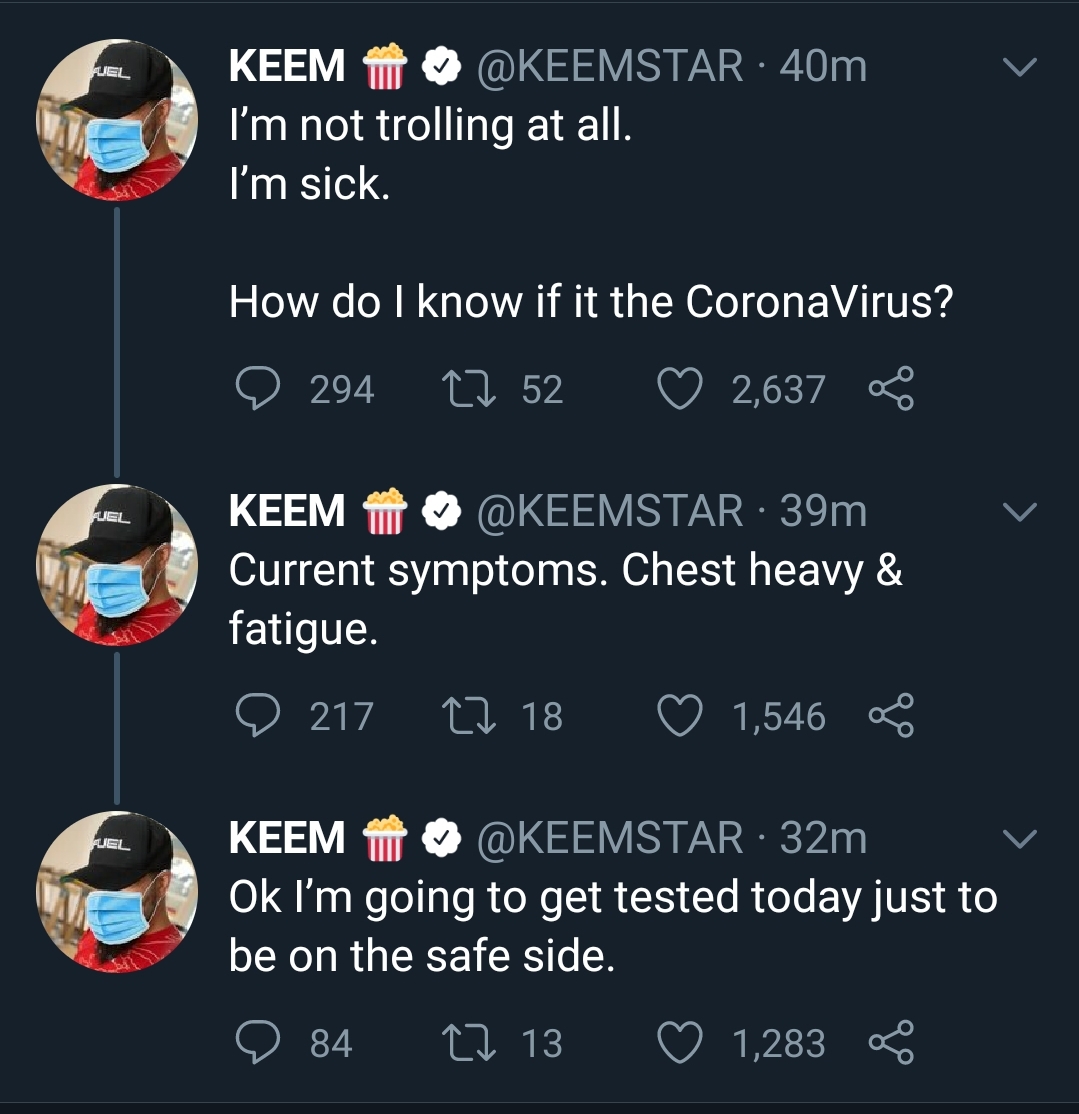Open the KEEM display name on the last tweet
The width and height of the screenshot is (1079, 1114).
[x=287, y=837]
